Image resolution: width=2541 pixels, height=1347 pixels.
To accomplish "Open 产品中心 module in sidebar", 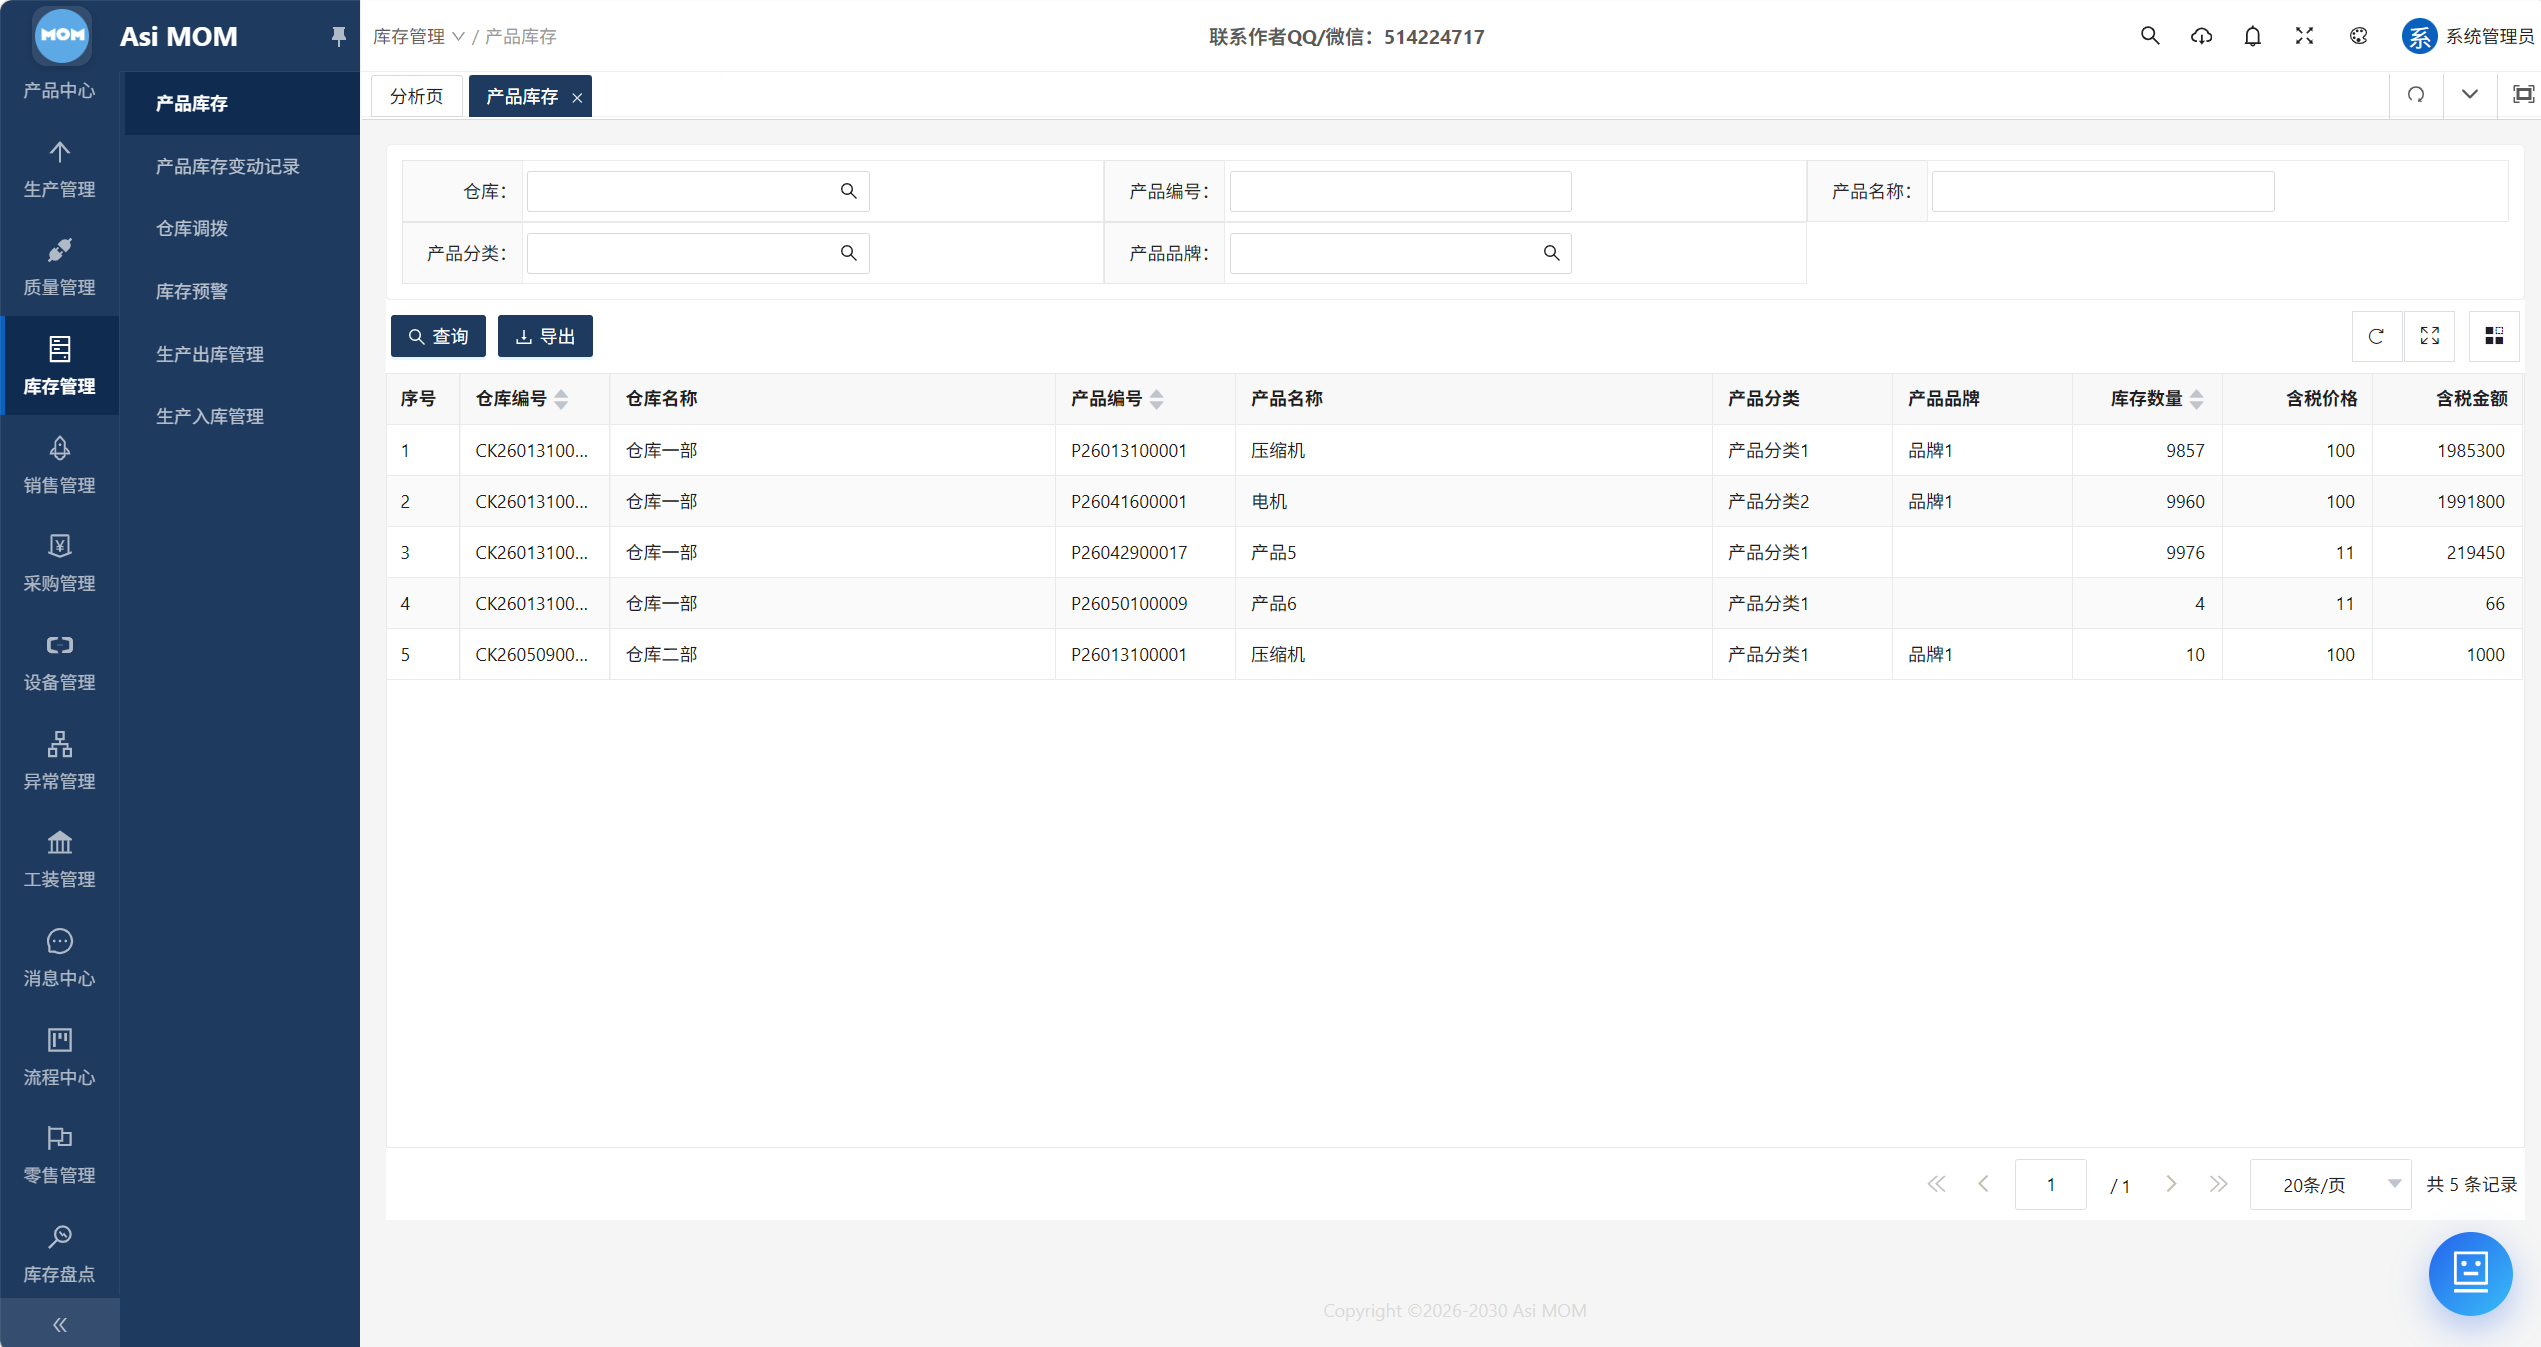I will click(x=59, y=90).
